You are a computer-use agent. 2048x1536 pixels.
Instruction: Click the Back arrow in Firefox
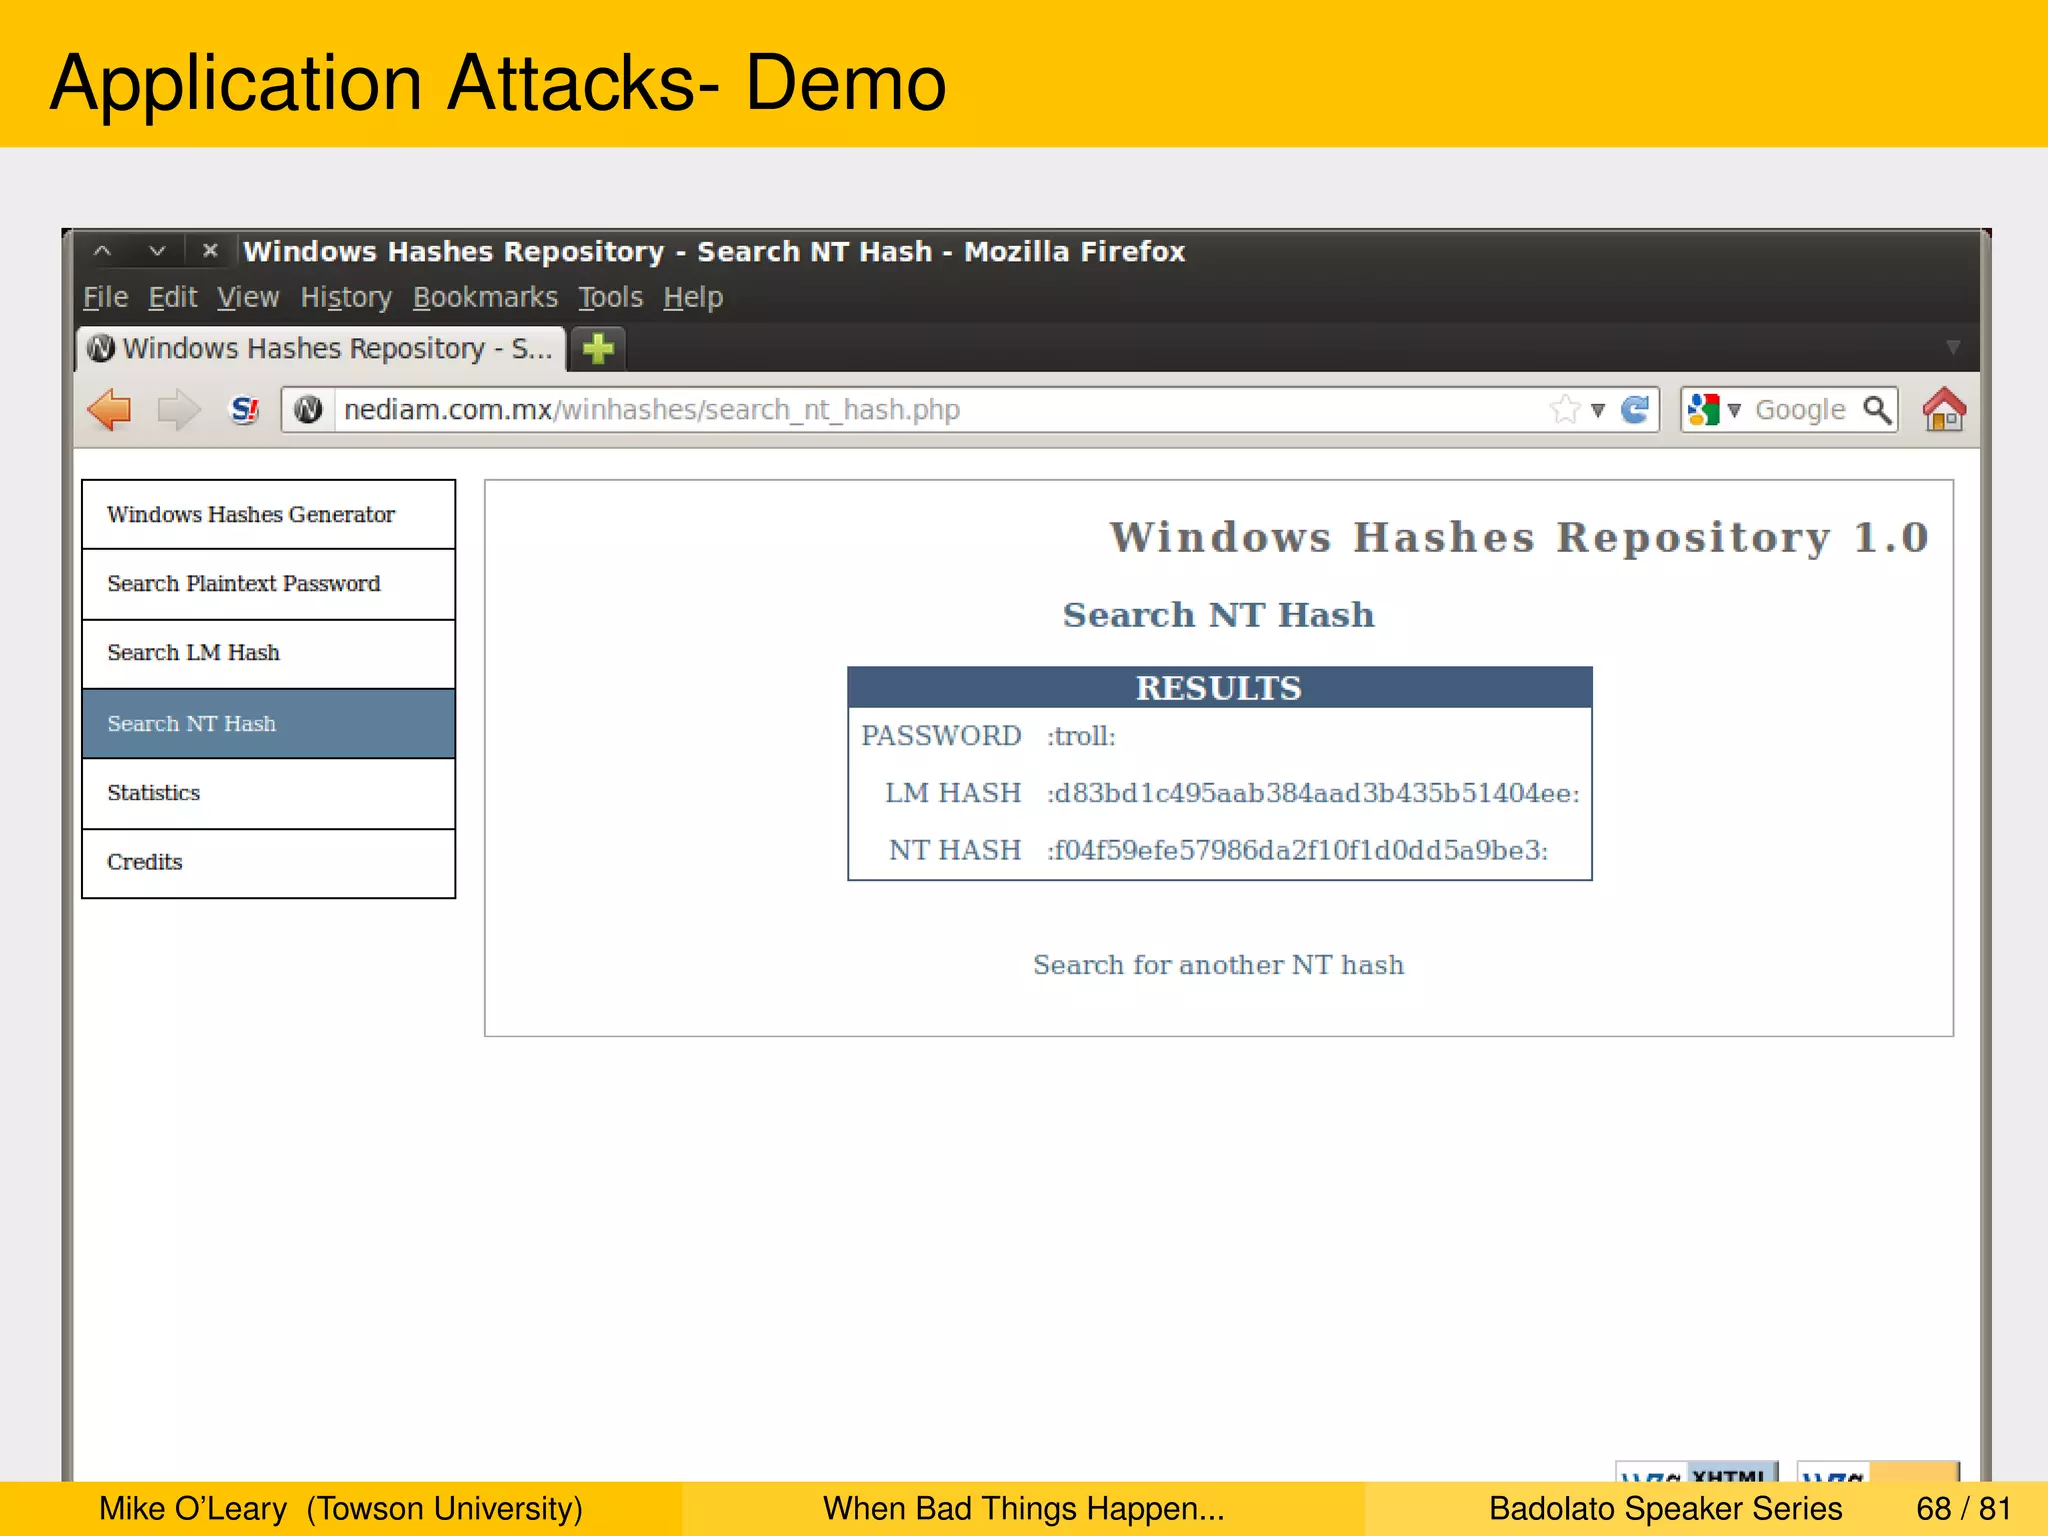click(x=110, y=410)
